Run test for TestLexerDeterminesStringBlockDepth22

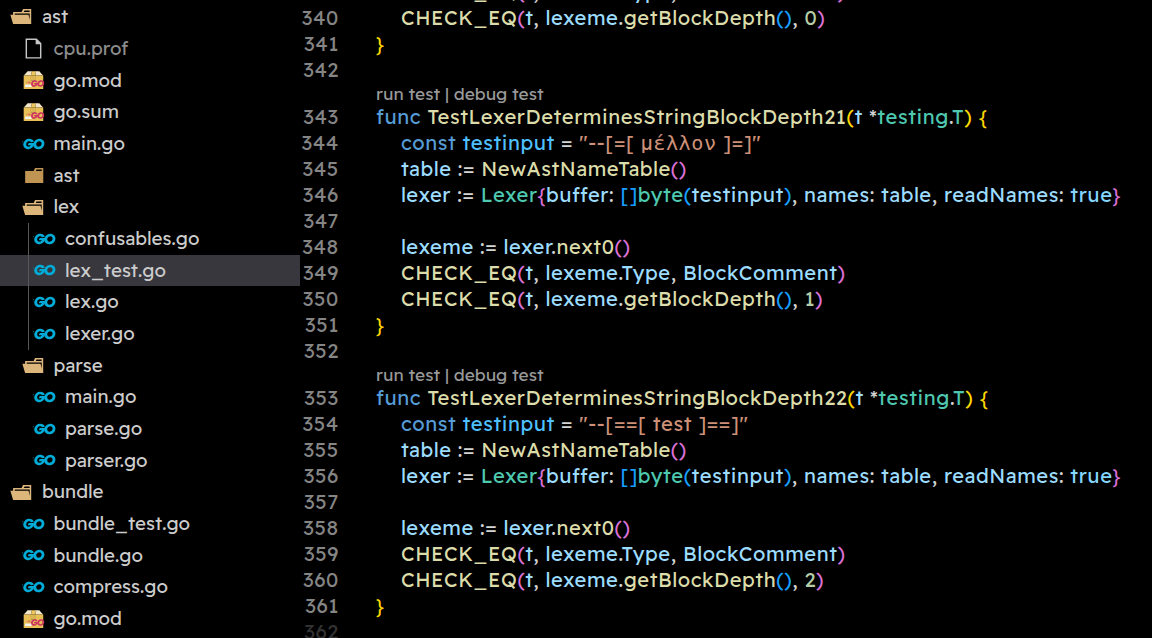tap(407, 375)
